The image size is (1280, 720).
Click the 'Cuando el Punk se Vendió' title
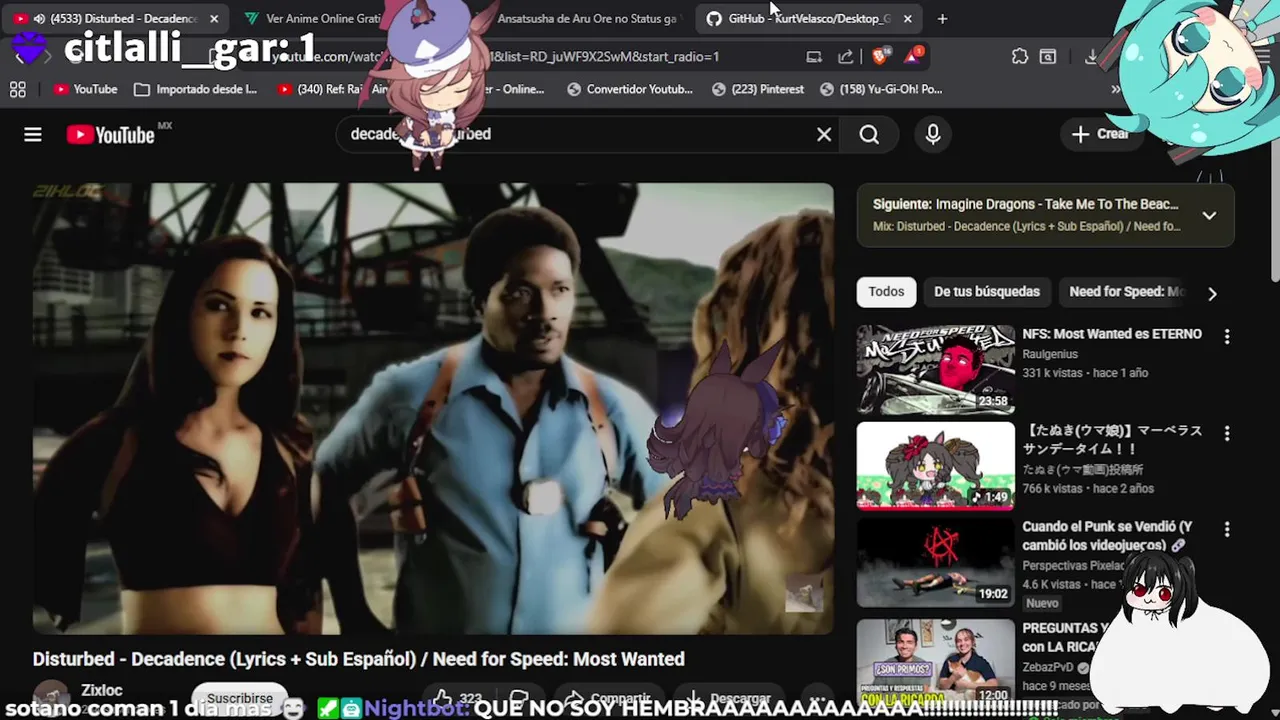[x=1107, y=535]
